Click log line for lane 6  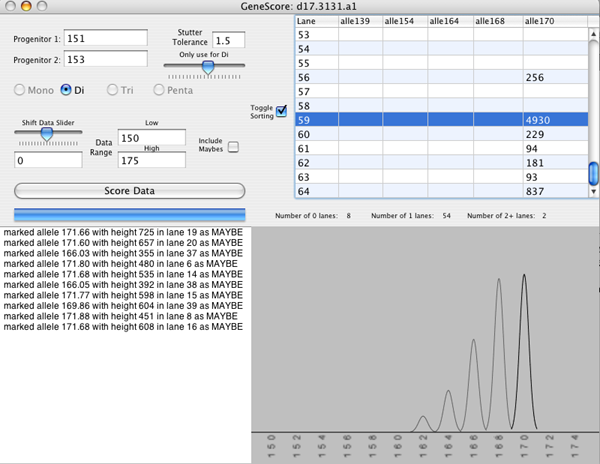coord(121,264)
